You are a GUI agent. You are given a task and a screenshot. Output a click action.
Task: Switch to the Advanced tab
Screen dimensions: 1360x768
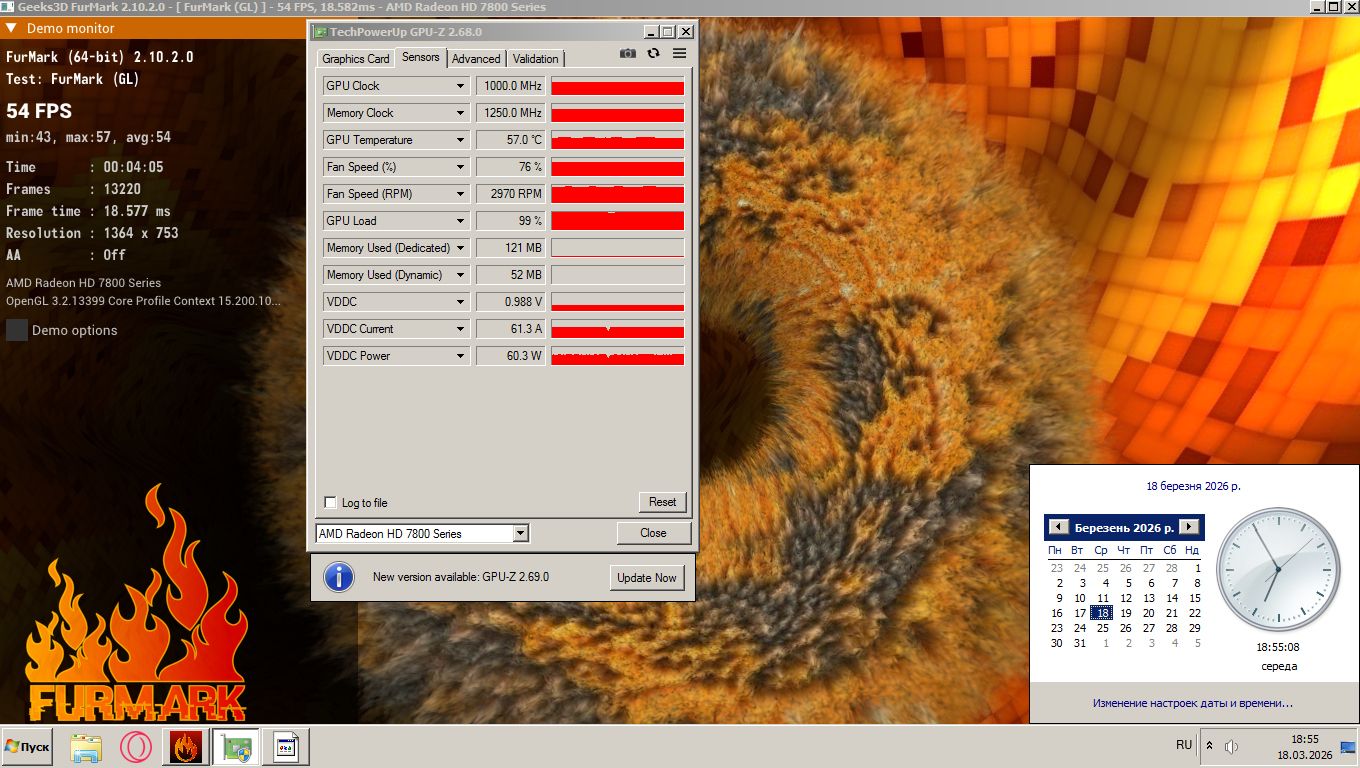click(x=476, y=59)
